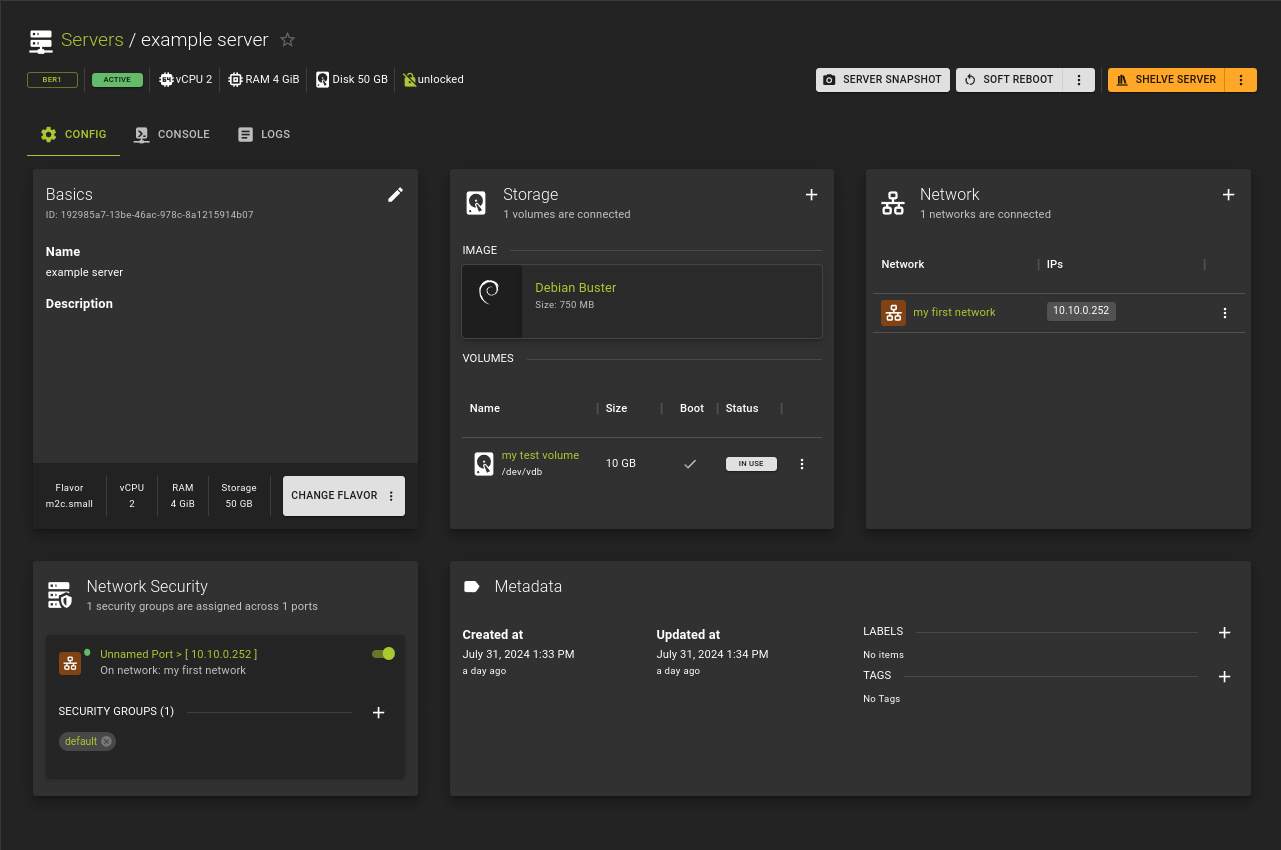
Task: Open the my test volume link
Action: 540,455
